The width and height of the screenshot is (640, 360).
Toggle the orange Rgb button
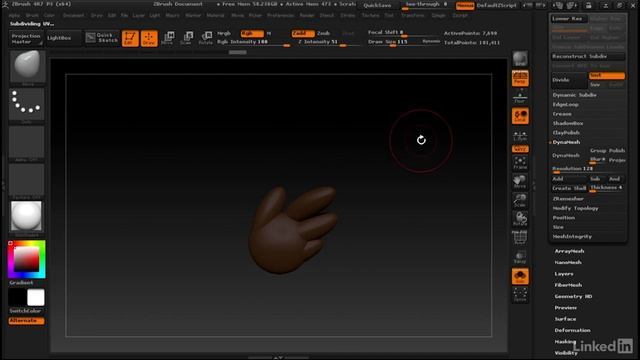coord(251,33)
